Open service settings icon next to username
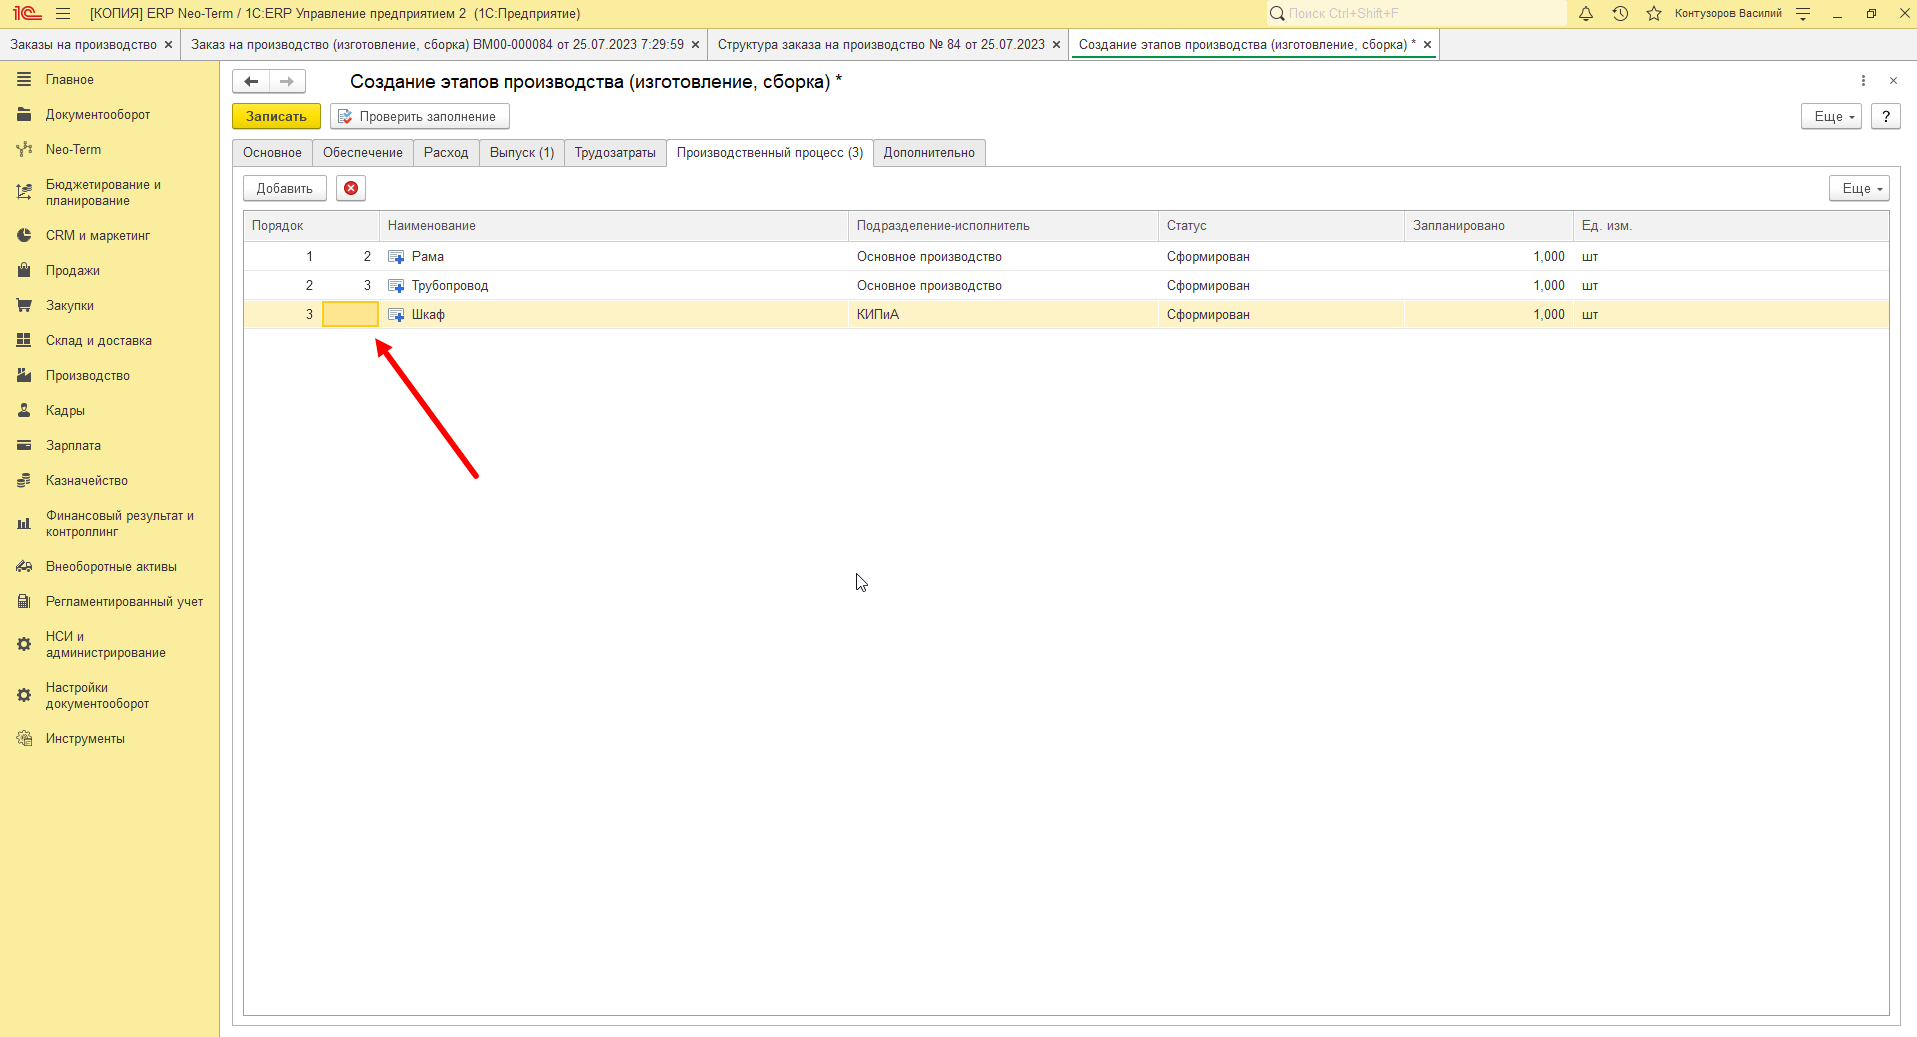Image resolution: width=1917 pixels, height=1037 pixels. [x=1803, y=14]
